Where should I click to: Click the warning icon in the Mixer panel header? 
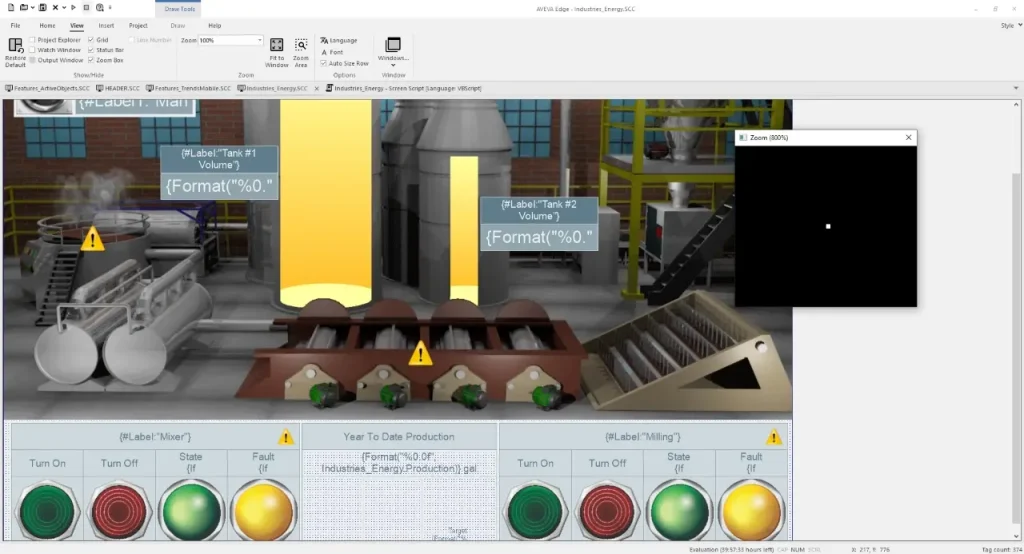coord(285,436)
